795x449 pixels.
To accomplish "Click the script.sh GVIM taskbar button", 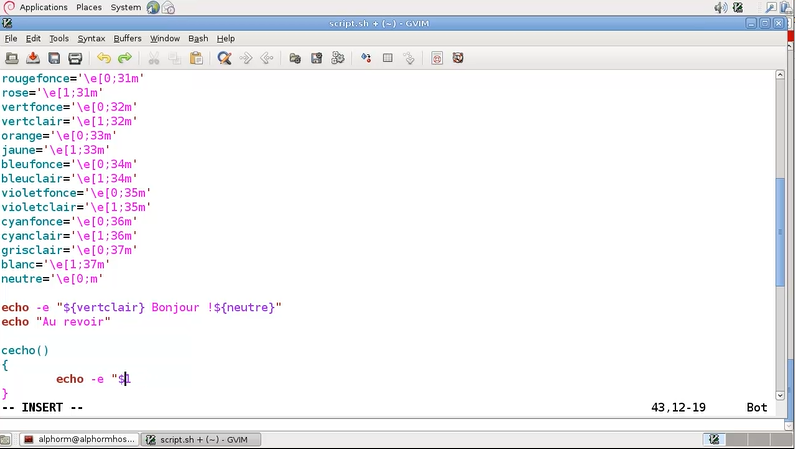I will pyautogui.click(x=201, y=439).
